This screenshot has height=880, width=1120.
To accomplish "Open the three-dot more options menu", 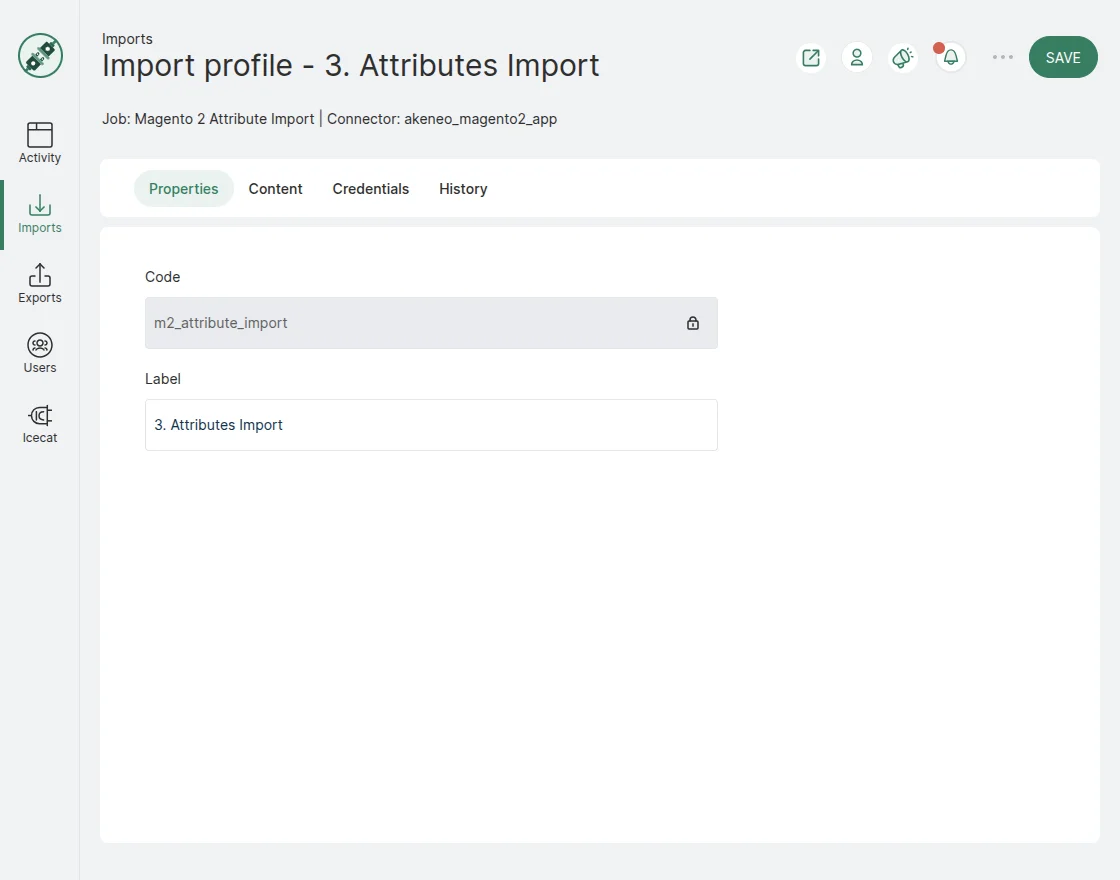I will point(1002,57).
